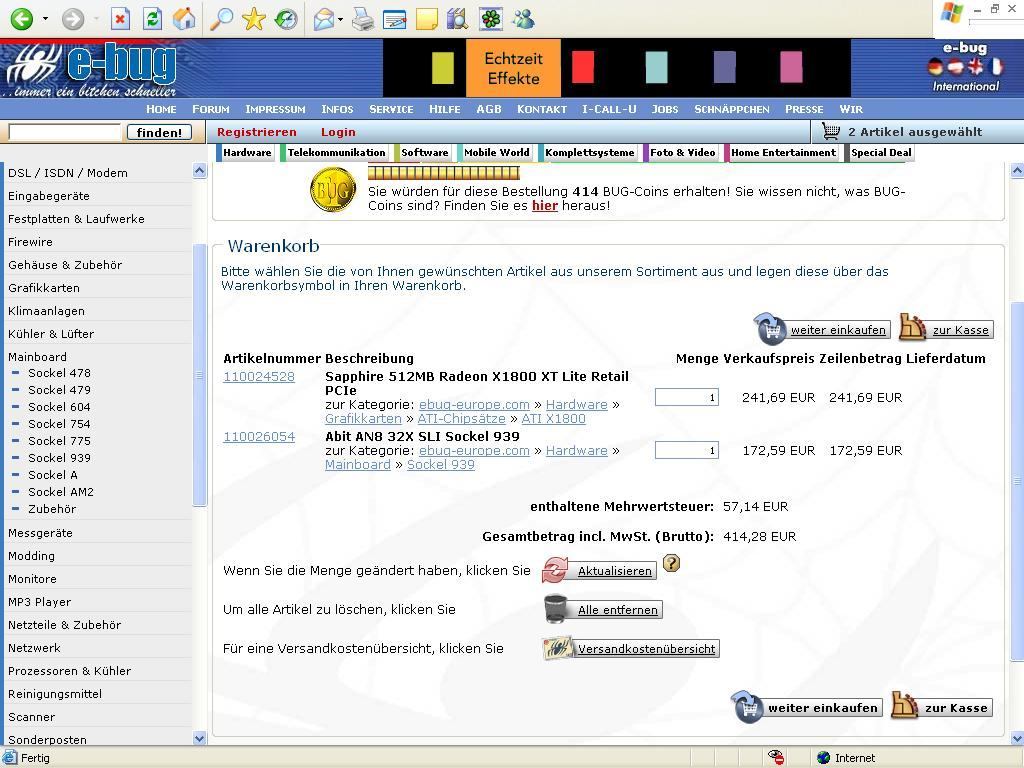
Task: Select the British flag language icon
Action: pyautogui.click(x=974, y=67)
